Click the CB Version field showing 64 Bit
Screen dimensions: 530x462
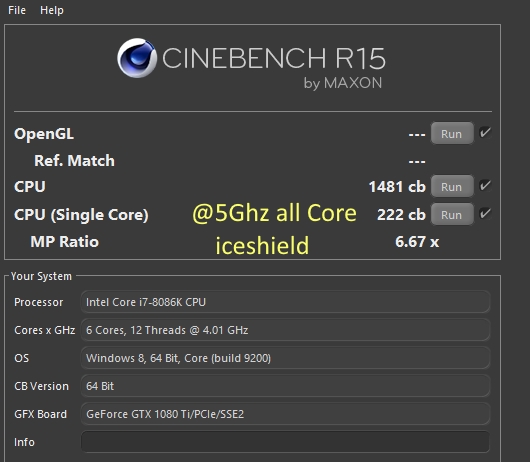[285, 386]
